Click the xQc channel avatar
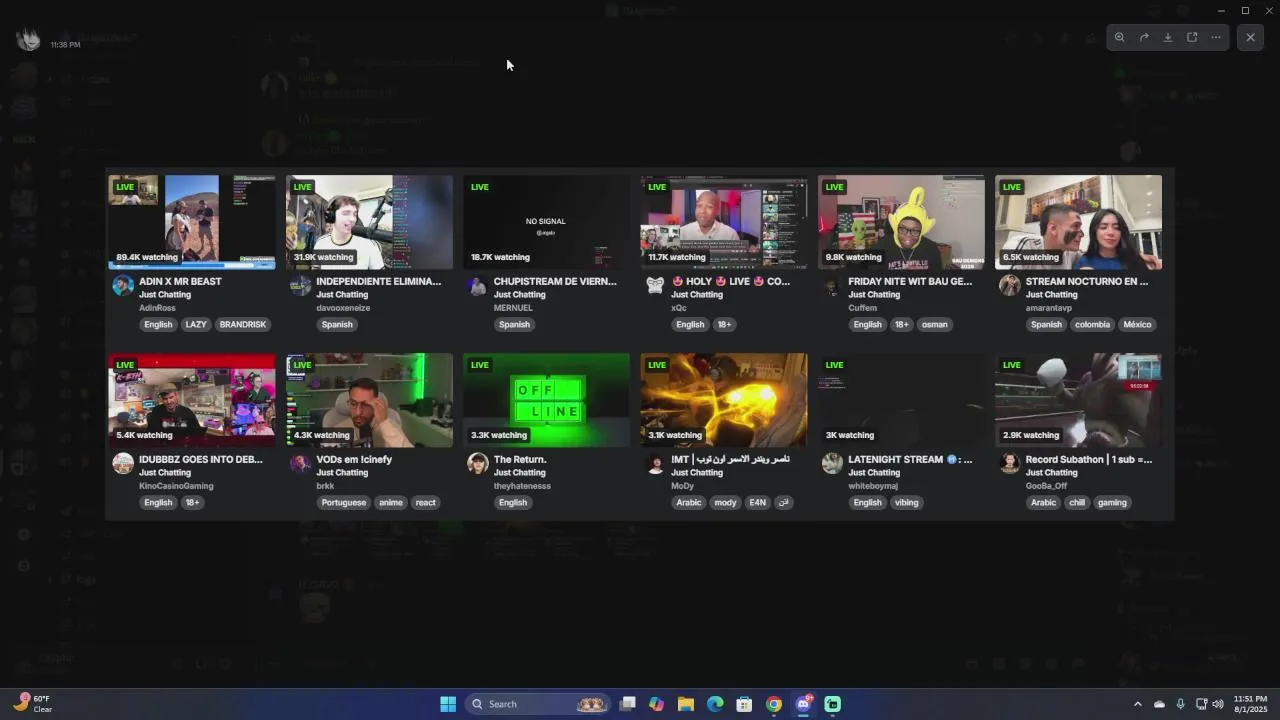The height and width of the screenshot is (720, 1280). pyautogui.click(x=655, y=286)
